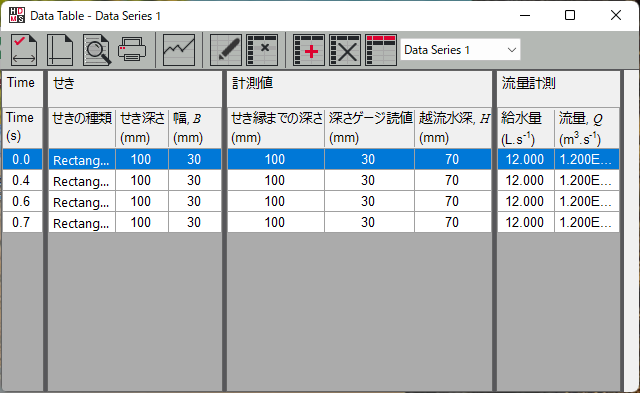The width and height of the screenshot is (640, 393).
Task: Click the blank page layout icon
Action: coord(60,50)
